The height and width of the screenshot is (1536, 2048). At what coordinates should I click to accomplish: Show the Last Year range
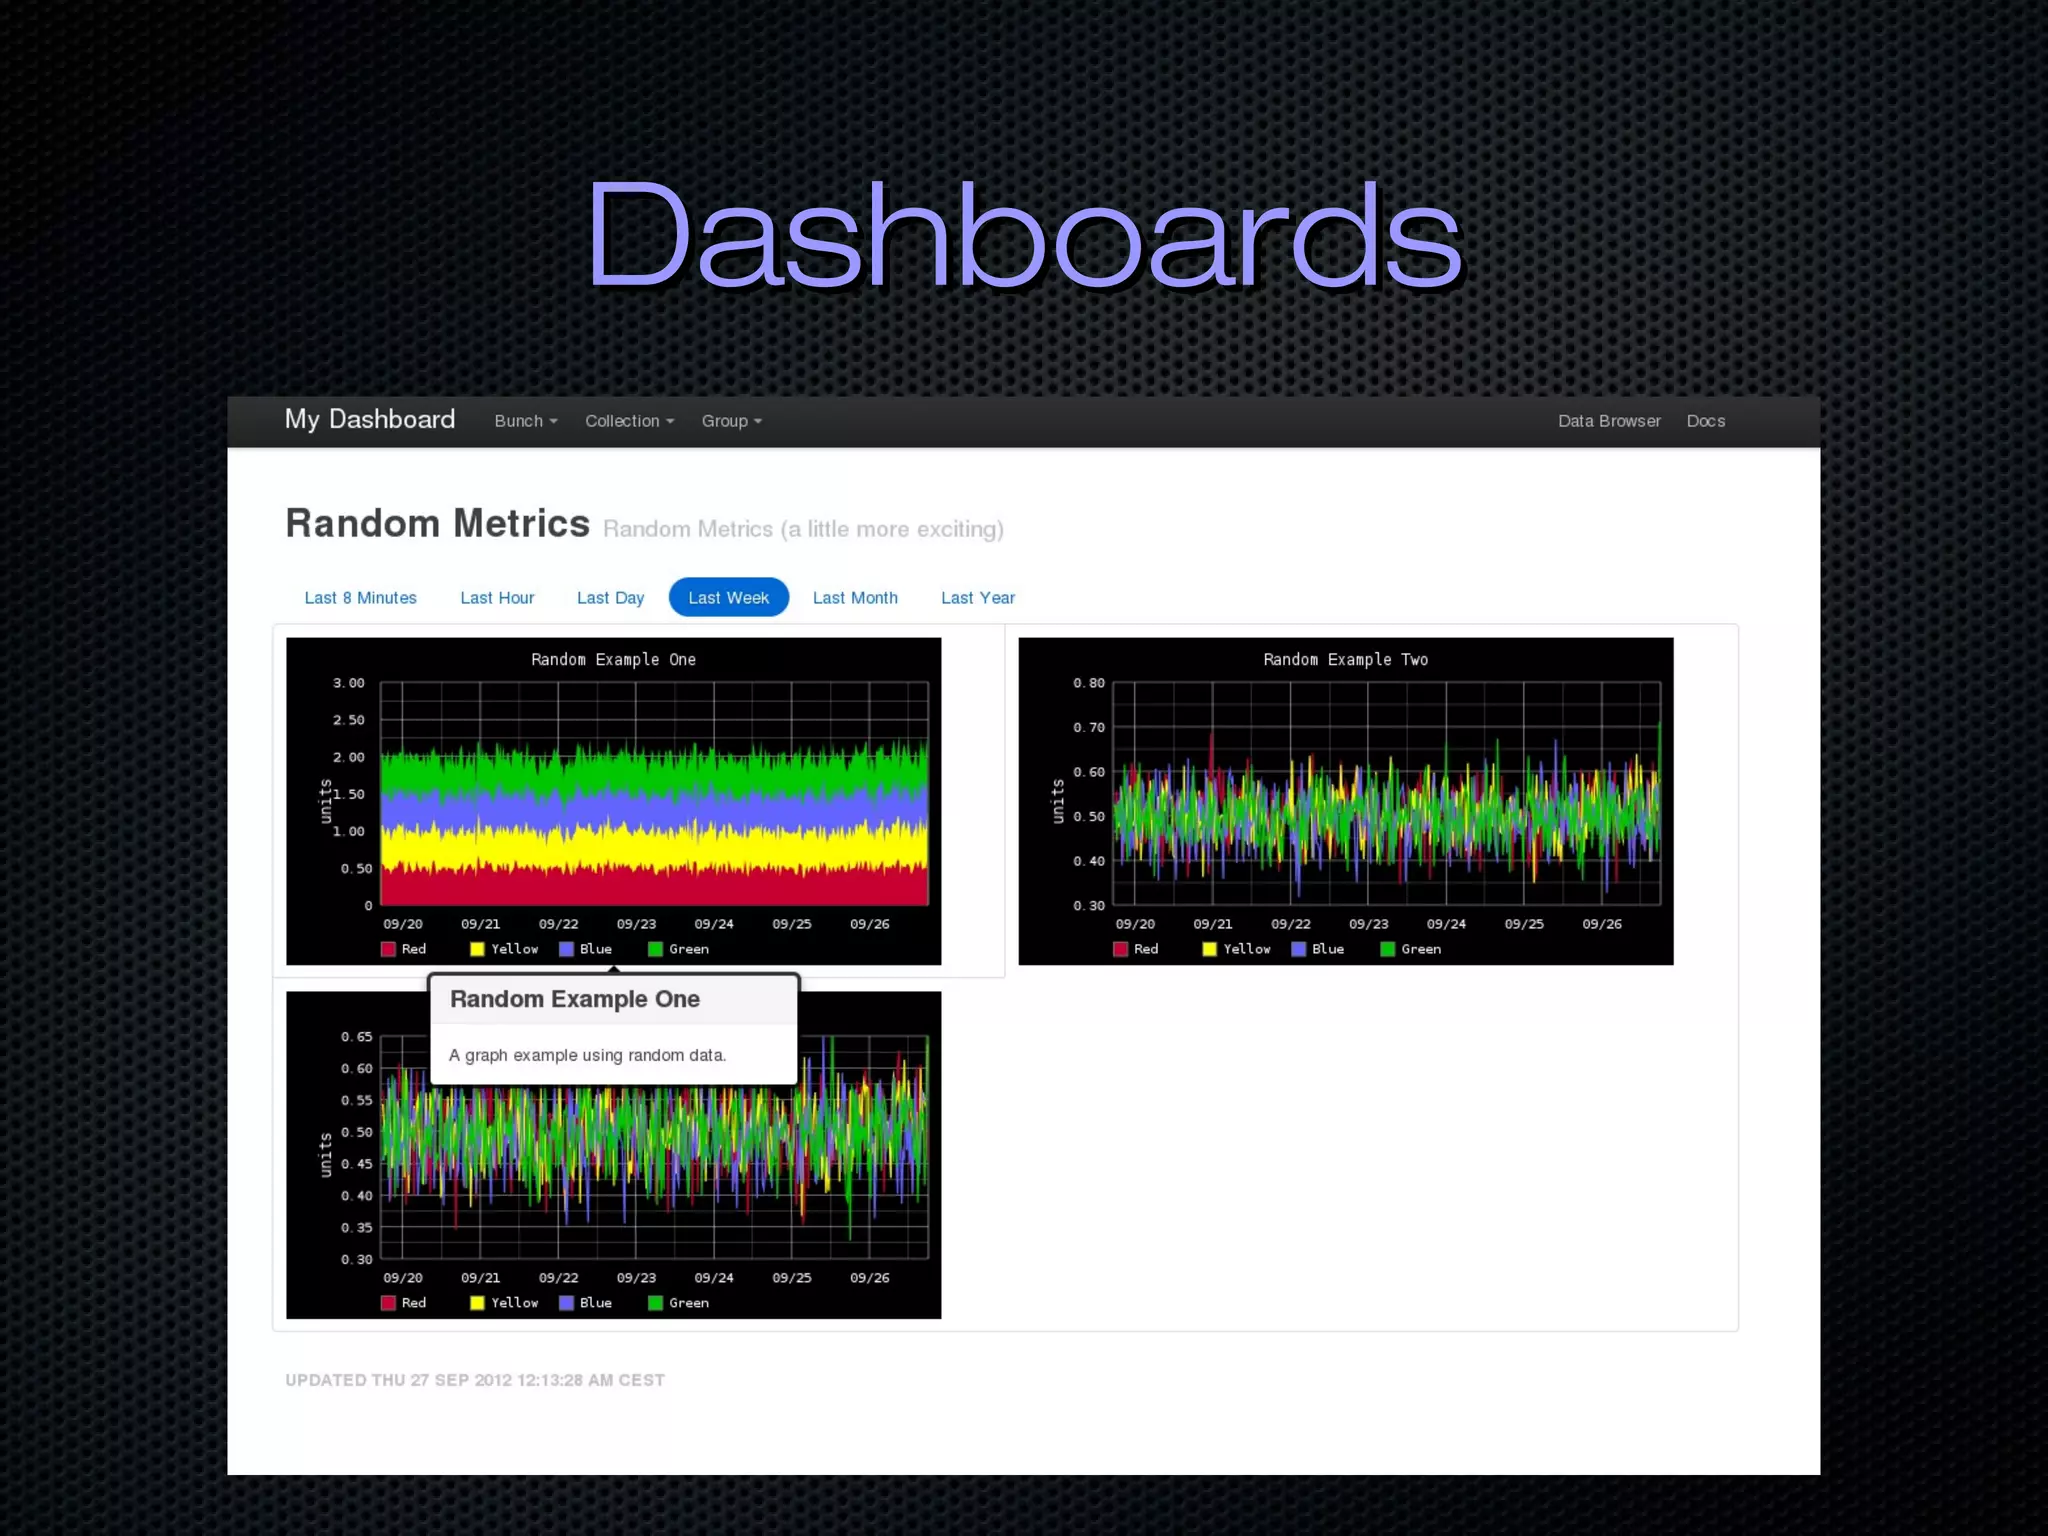(x=977, y=598)
